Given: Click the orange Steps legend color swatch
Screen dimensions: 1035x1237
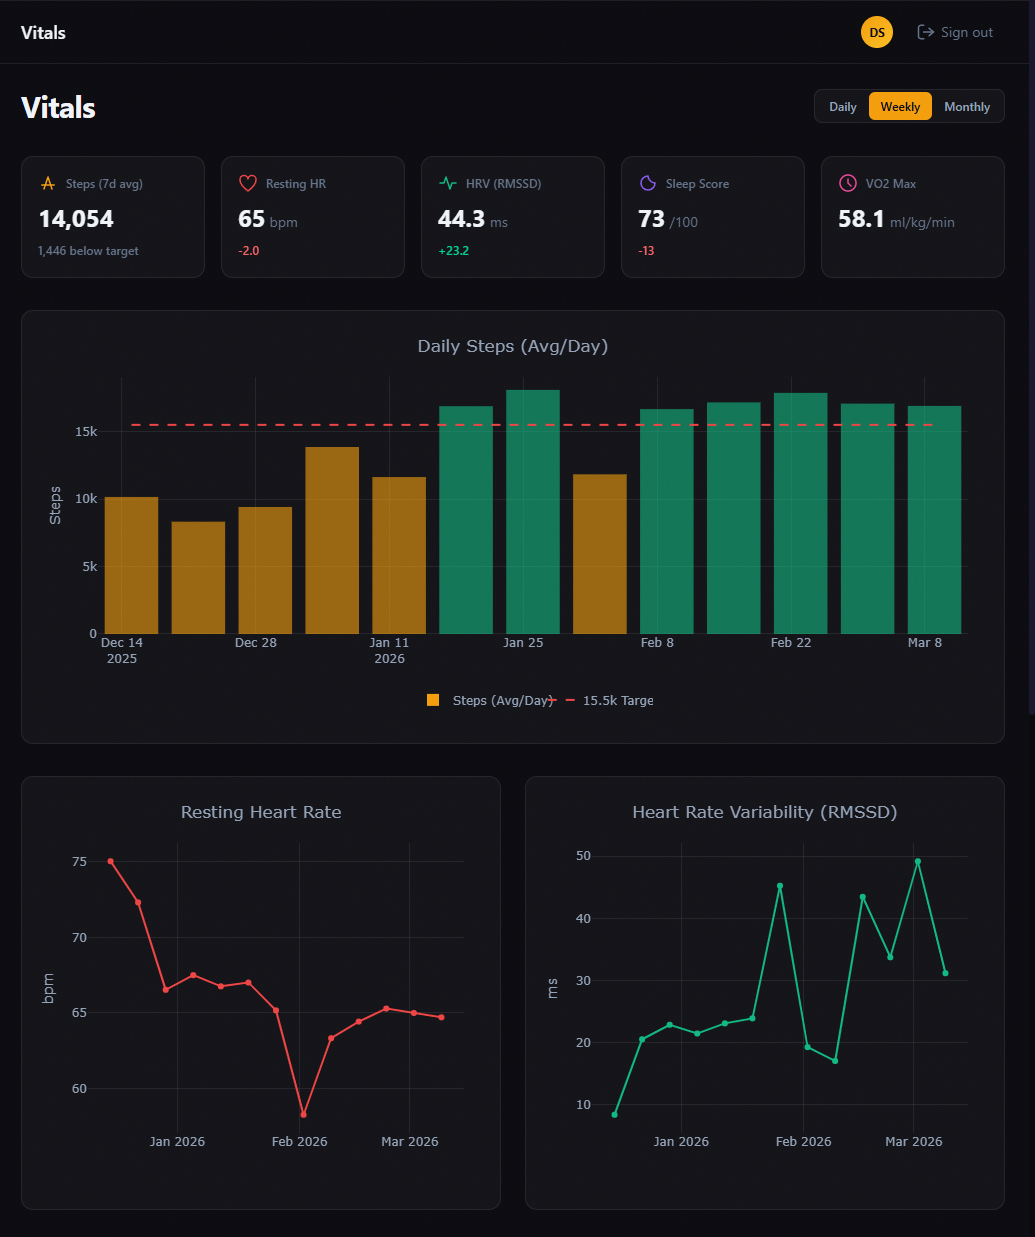Looking at the screenshot, I should coord(433,701).
